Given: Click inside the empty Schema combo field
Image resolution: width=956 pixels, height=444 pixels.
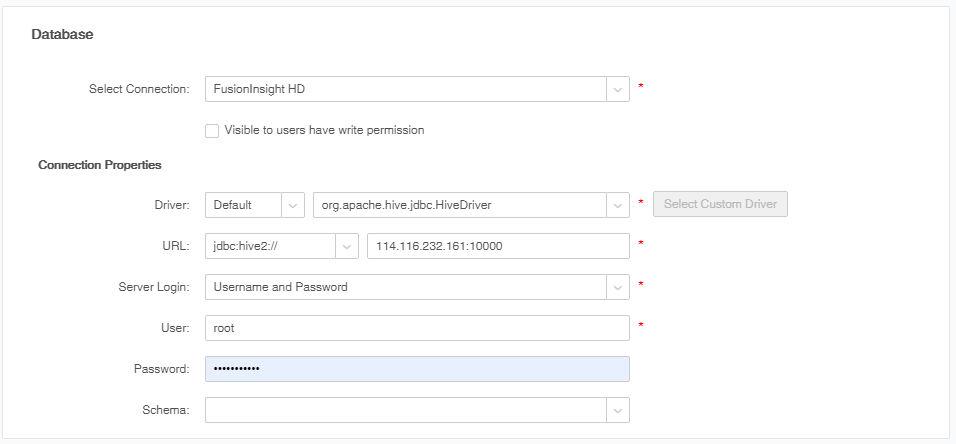Looking at the screenshot, I should click(x=405, y=410).
